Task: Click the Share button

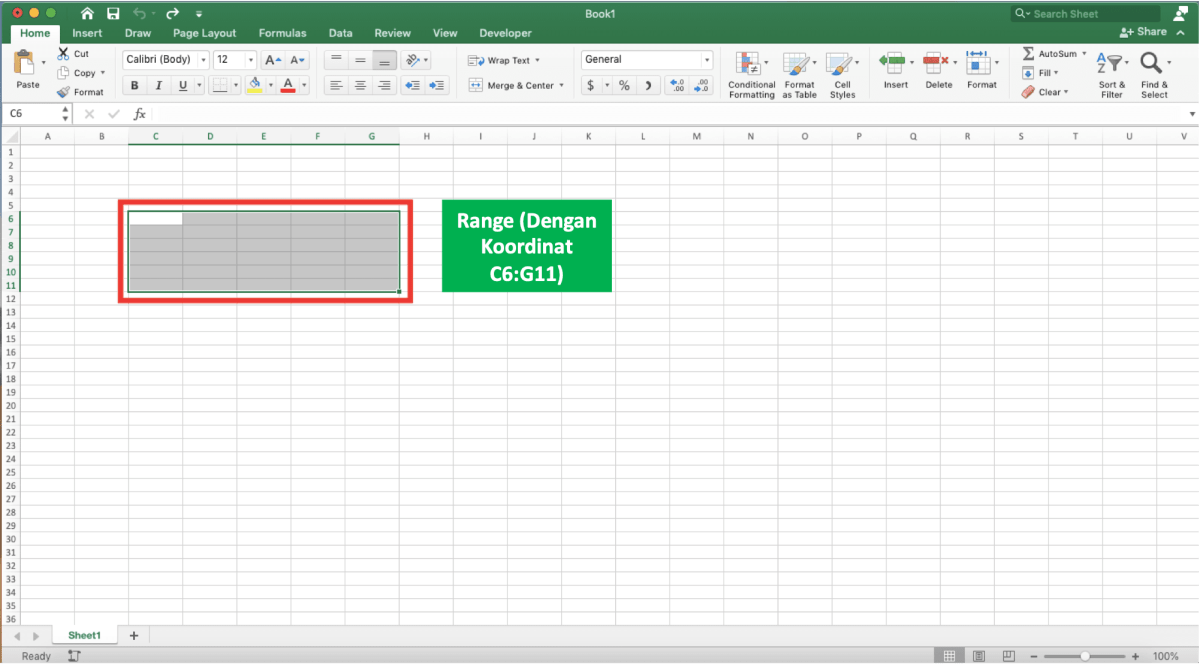Action: click(x=1143, y=32)
